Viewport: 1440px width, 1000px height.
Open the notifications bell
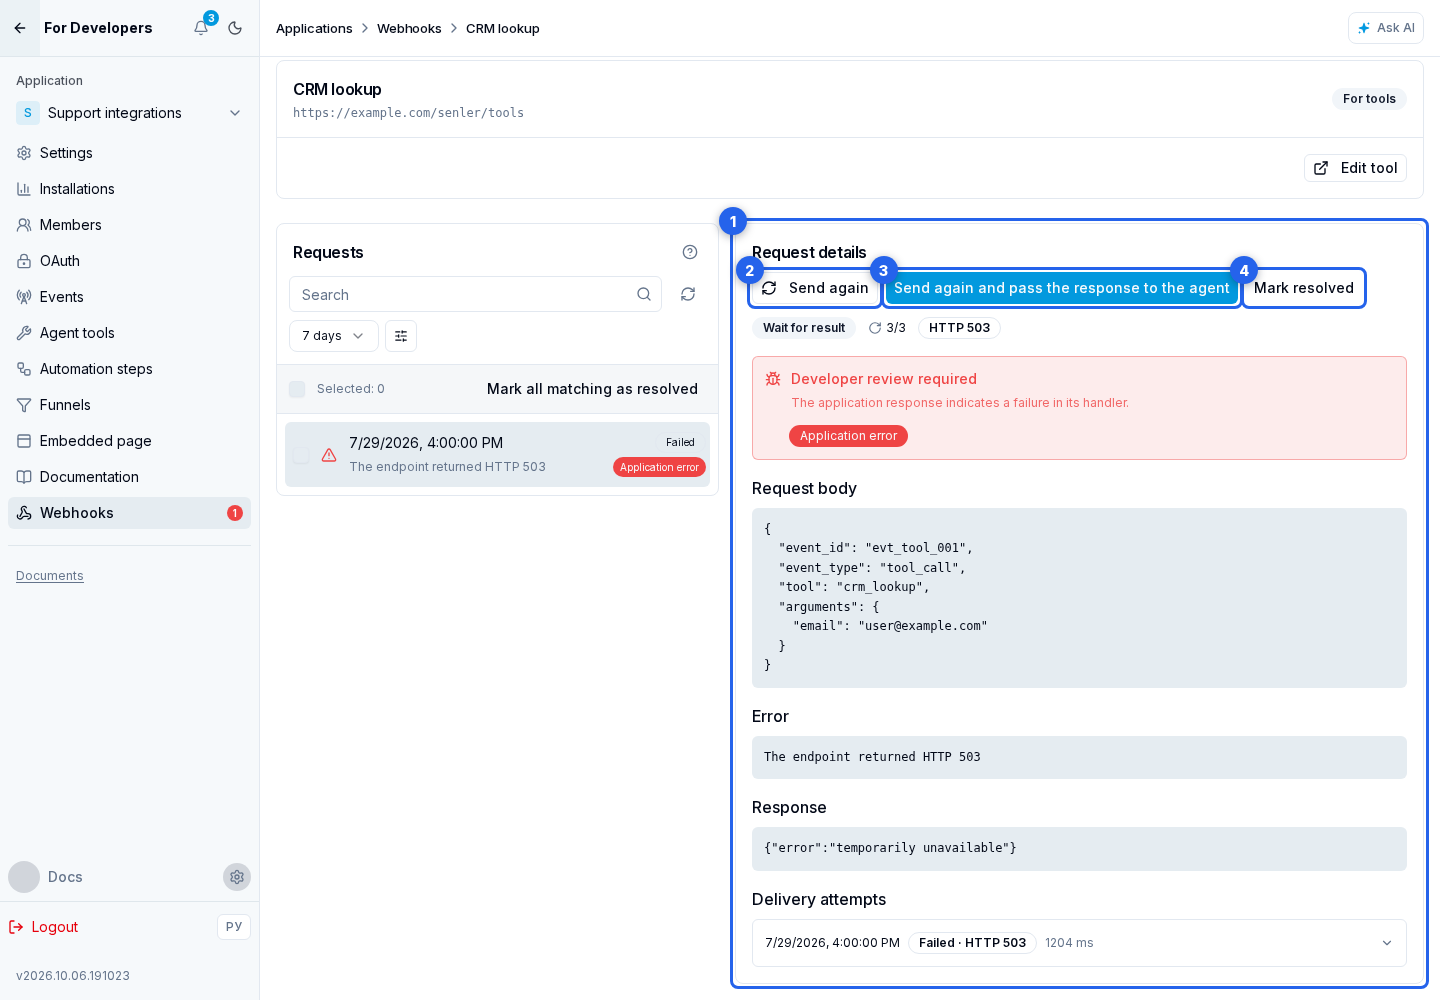tap(201, 28)
